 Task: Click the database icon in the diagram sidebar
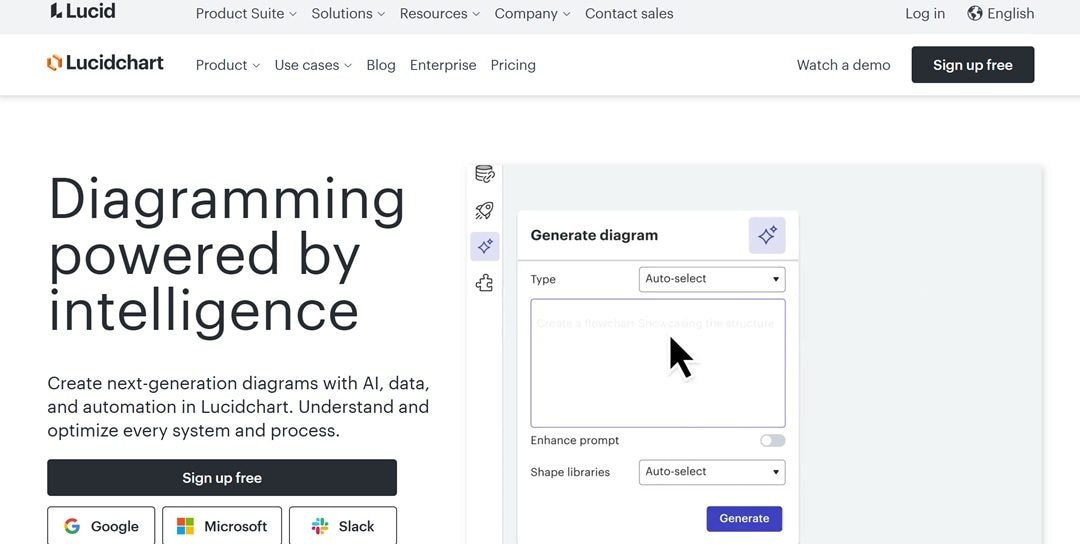tap(485, 174)
